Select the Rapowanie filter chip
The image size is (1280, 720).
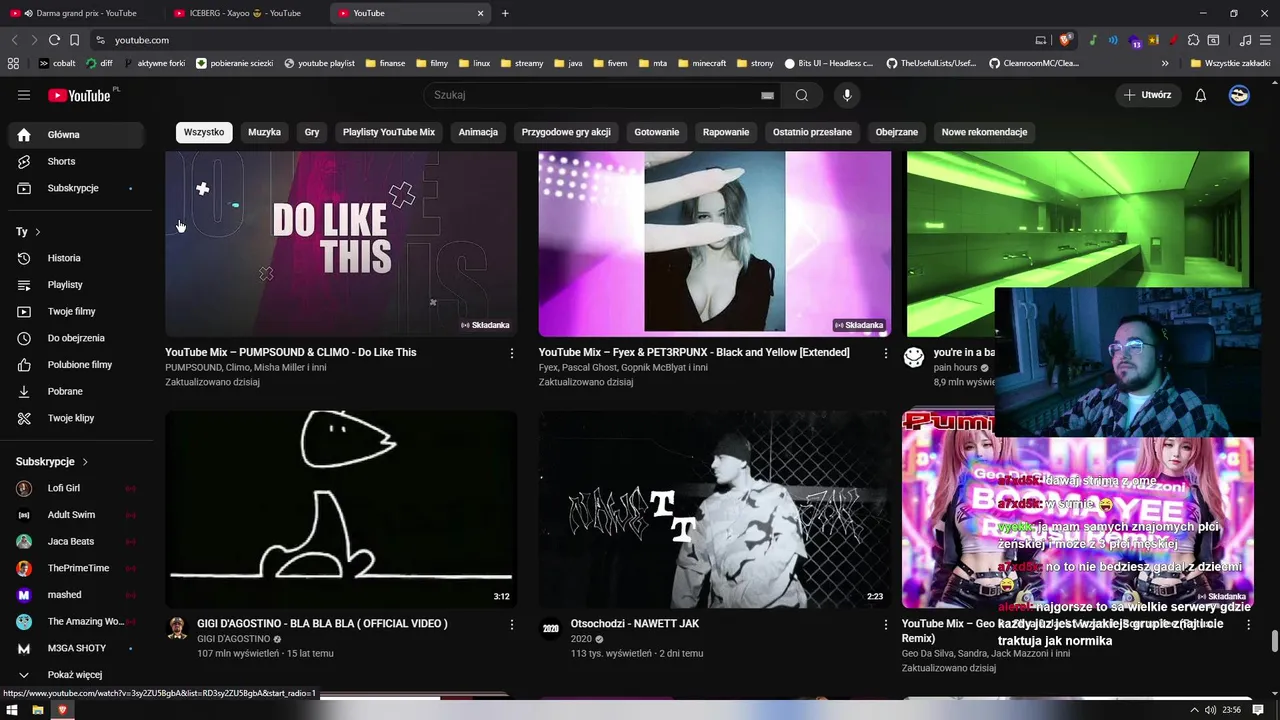tap(726, 132)
